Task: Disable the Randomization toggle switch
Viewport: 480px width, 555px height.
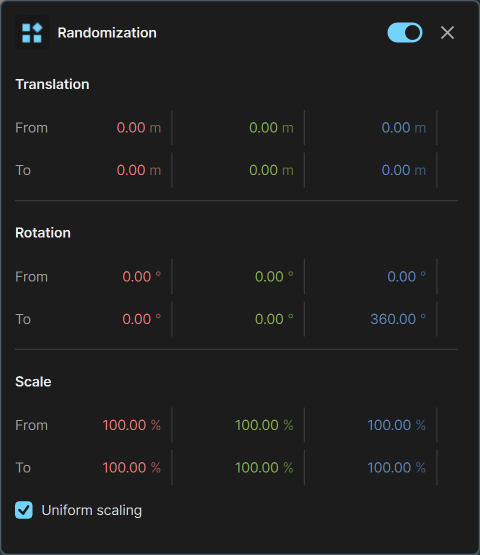Action: click(405, 33)
